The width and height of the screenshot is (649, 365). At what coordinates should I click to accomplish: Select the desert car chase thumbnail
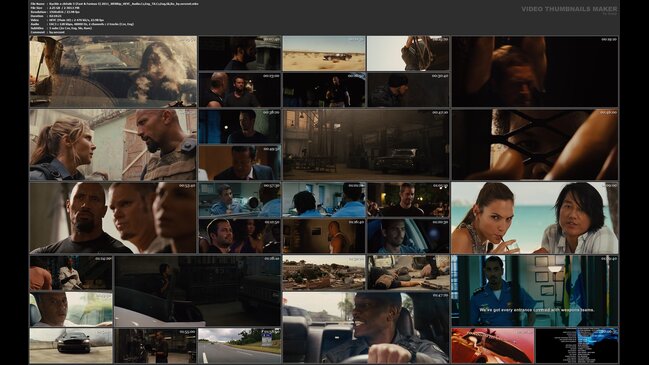point(324,53)
